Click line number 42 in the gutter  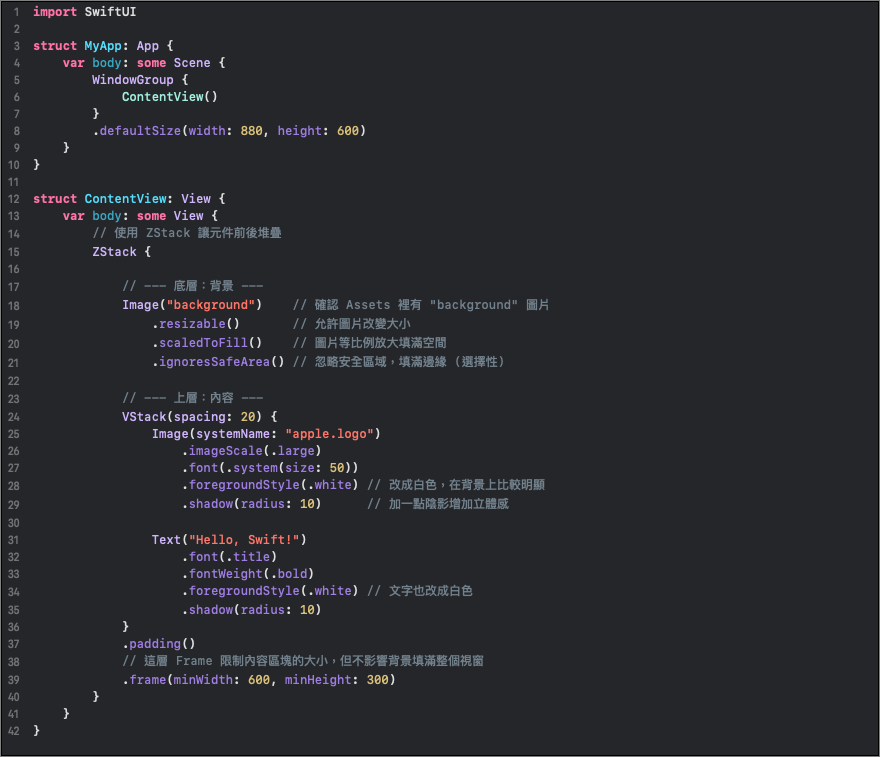13,731
